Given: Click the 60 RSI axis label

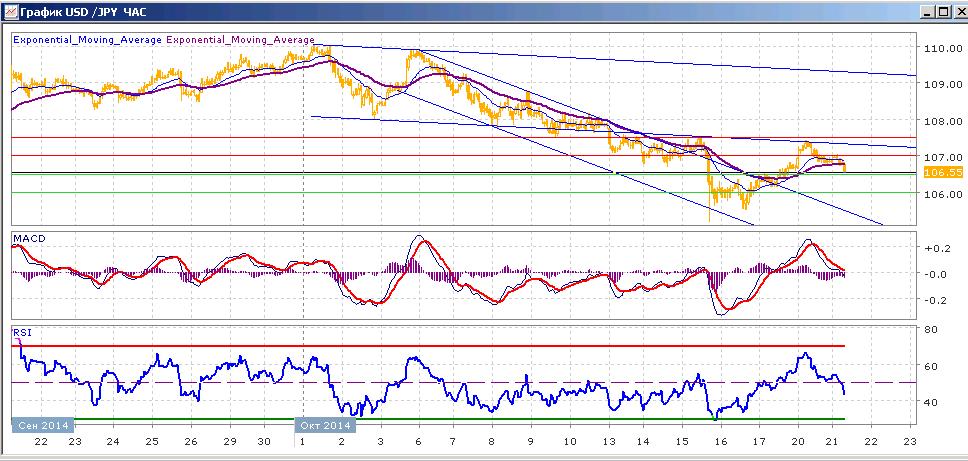Looking at the screenshot, I should pyautogui.click(x=930, y=366).
